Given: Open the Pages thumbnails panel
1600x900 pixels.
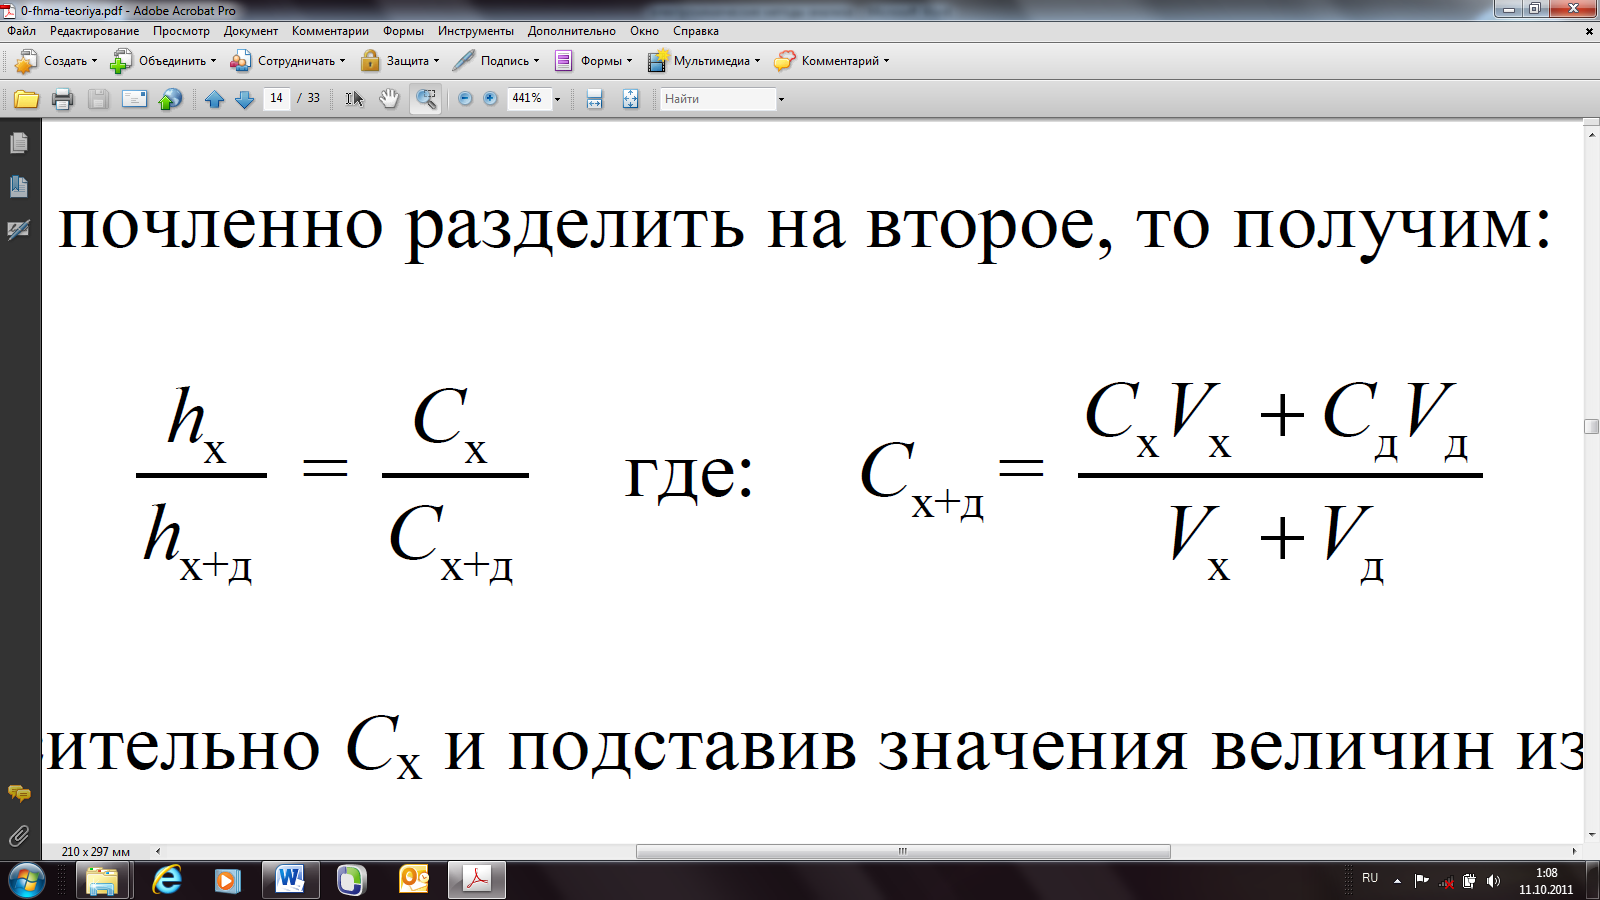Looking at the screenshot, I should click(x=18, y=144).
